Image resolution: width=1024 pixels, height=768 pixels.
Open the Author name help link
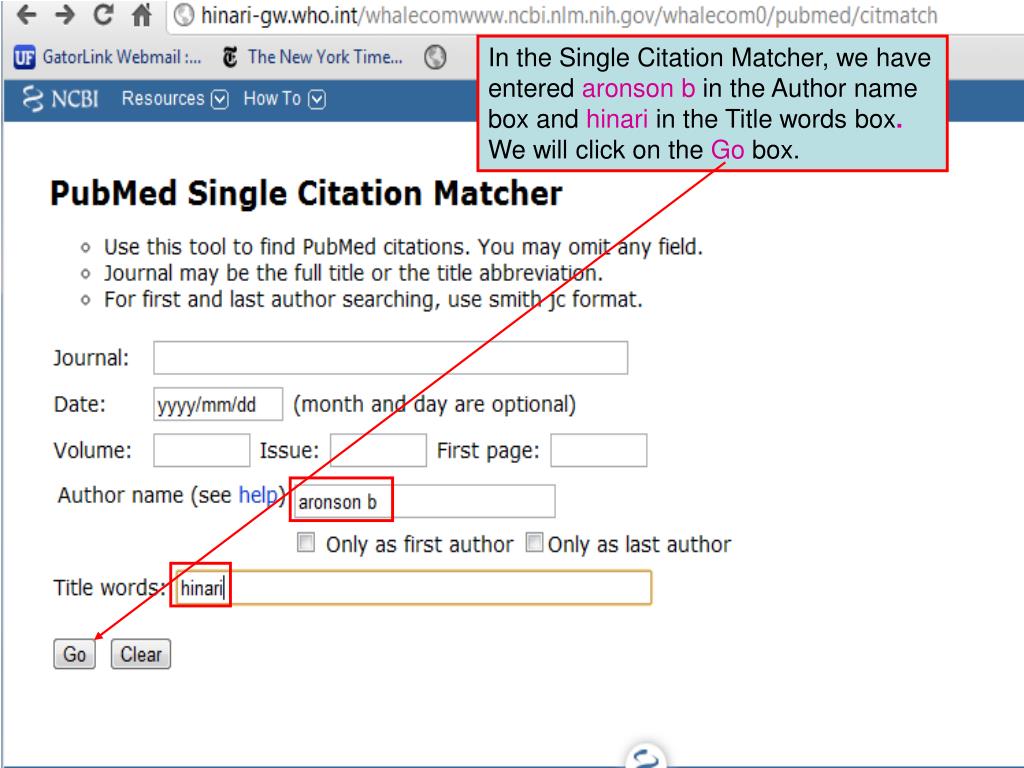pos(258,495)
